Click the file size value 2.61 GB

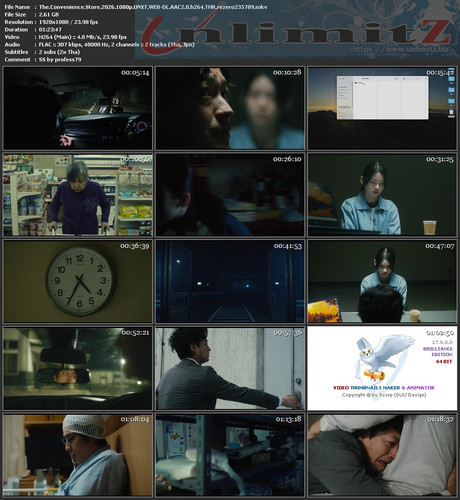click(x=49, y=14)
